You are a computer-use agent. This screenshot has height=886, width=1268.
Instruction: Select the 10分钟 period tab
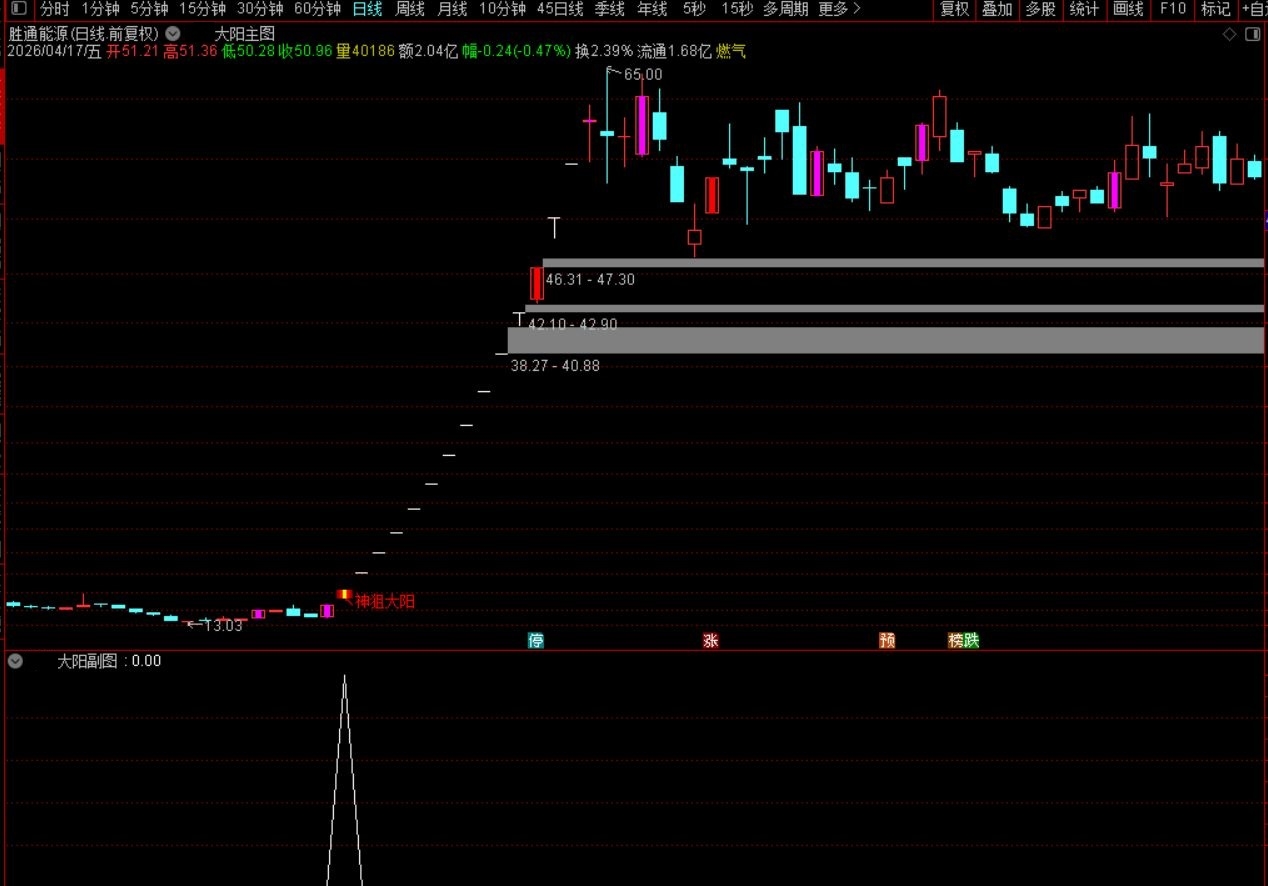[502, 9]
